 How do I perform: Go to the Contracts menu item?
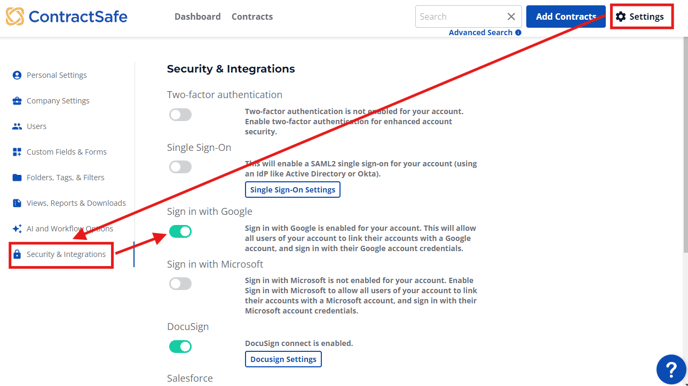coord(252,17)
